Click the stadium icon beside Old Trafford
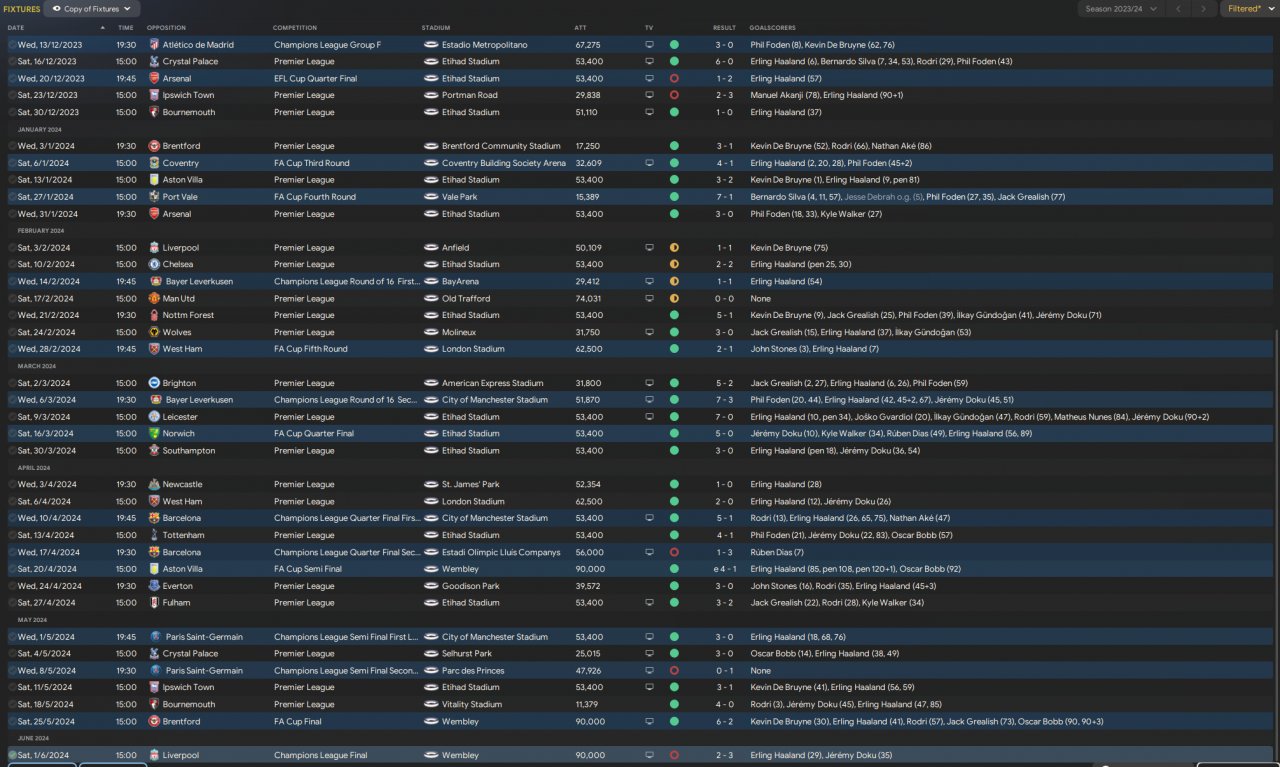This screenshot has width=1280, height=767. point(430,299)
